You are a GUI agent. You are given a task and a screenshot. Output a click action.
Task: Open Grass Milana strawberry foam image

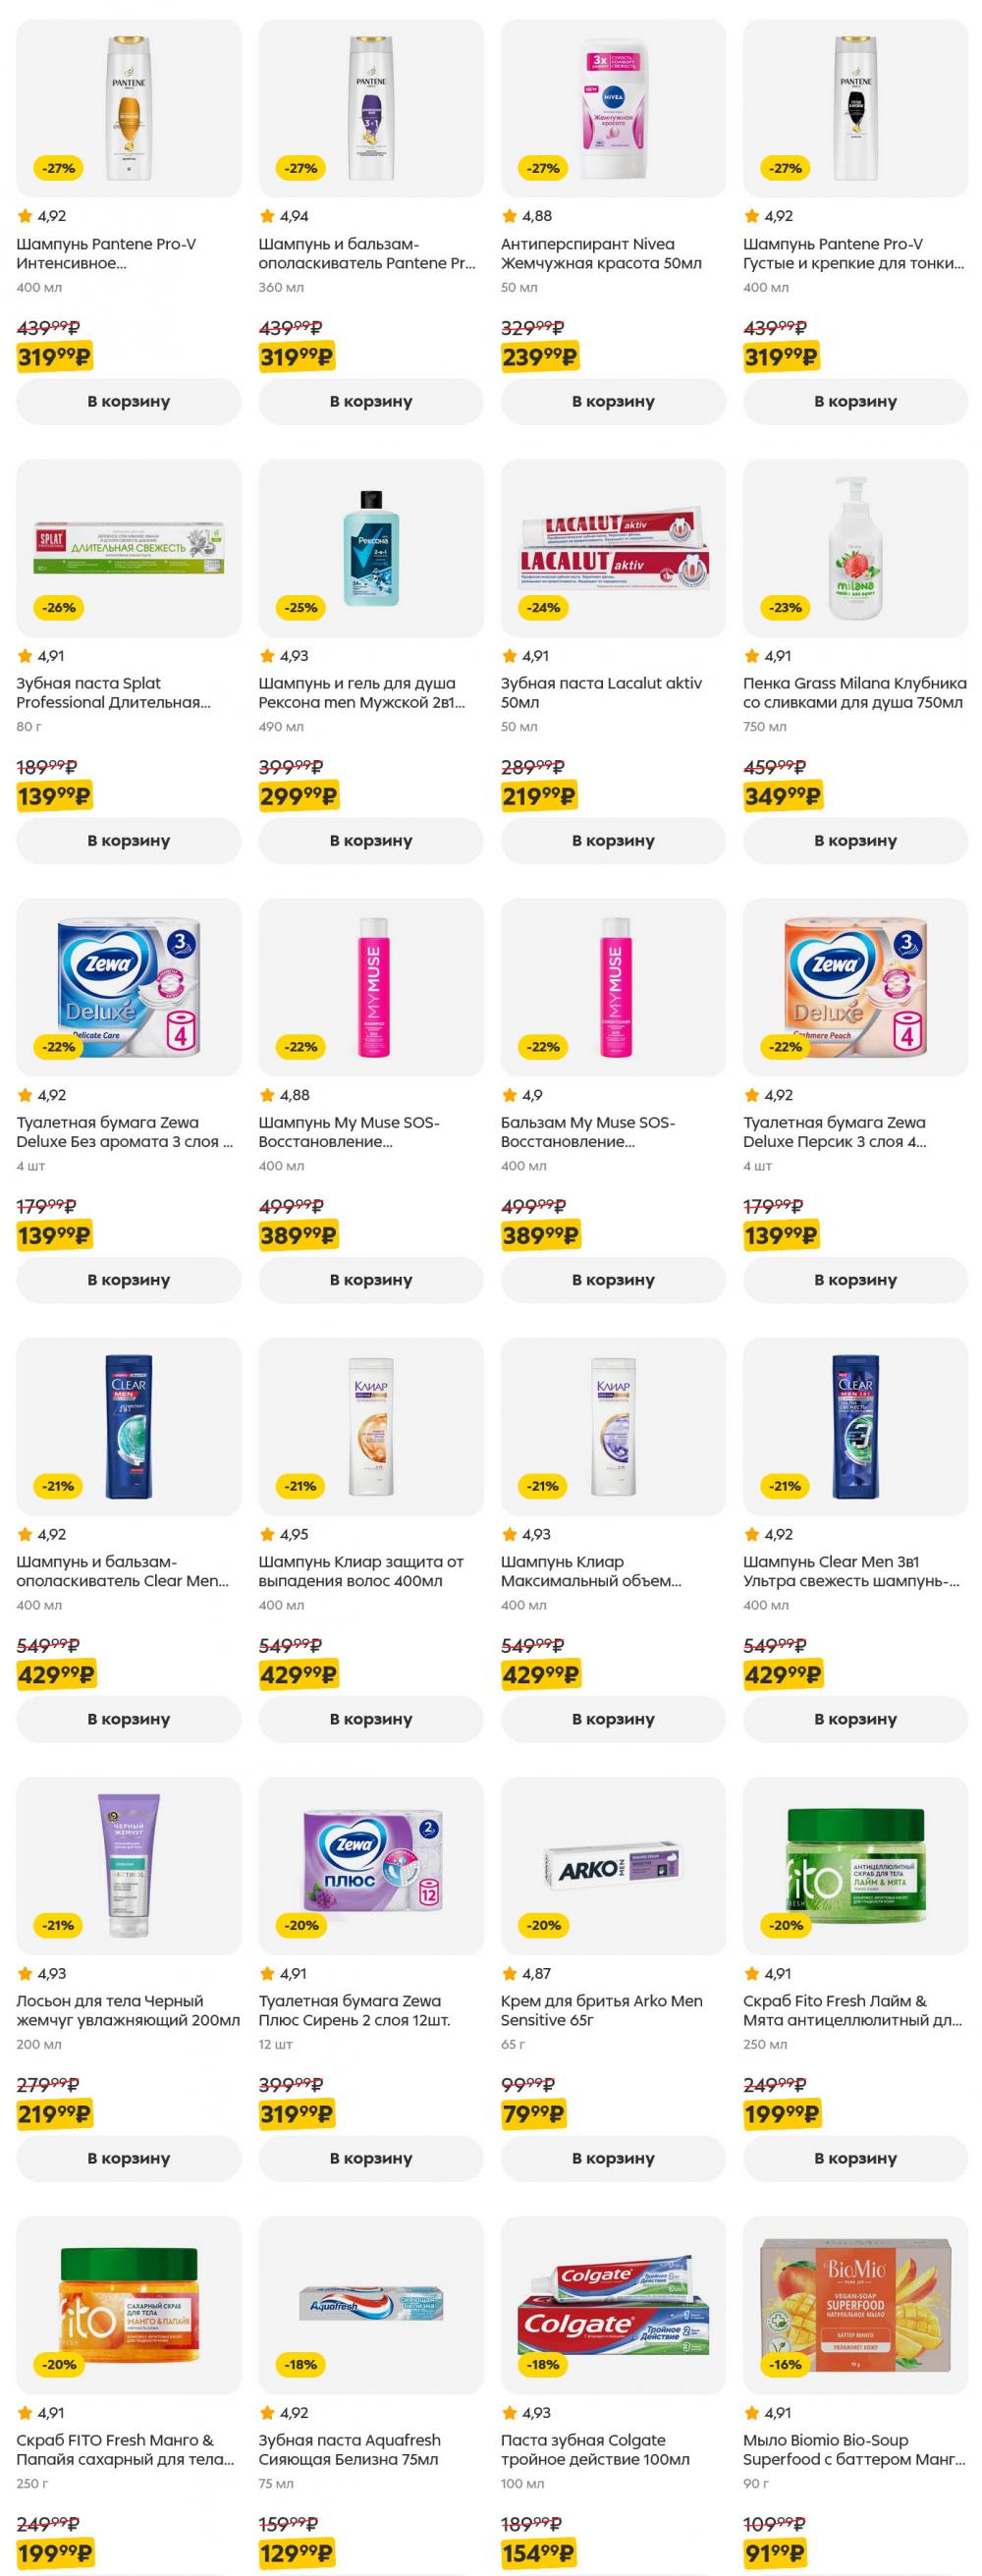[x=855, y=548]
